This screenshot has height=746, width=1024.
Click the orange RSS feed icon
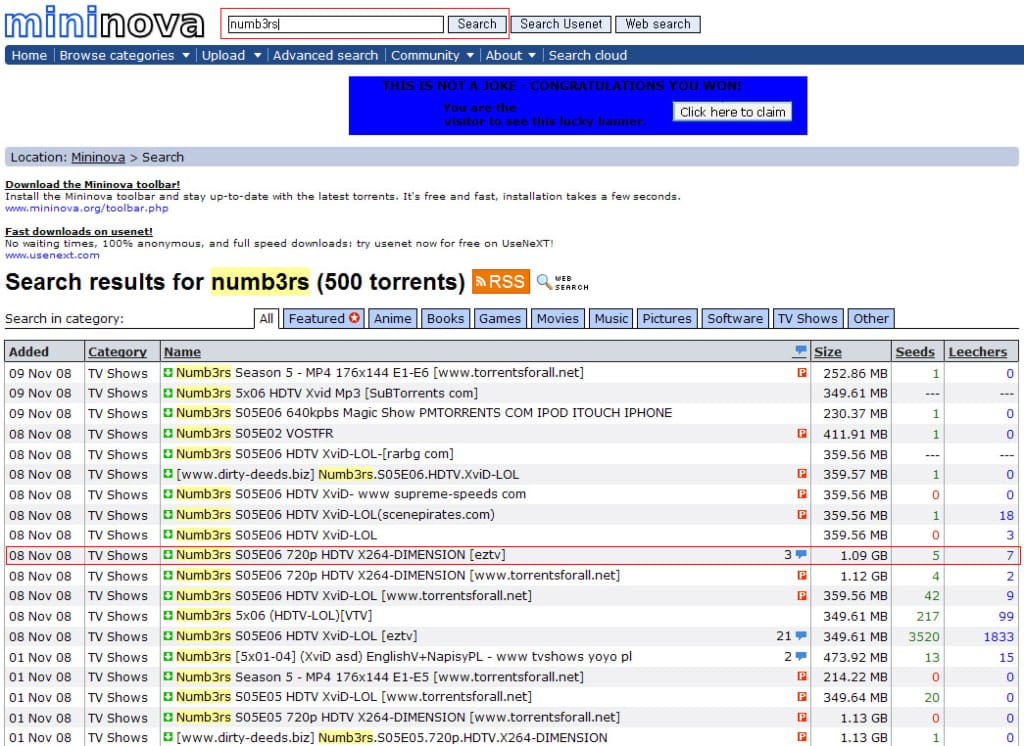[x=500, y=282]
